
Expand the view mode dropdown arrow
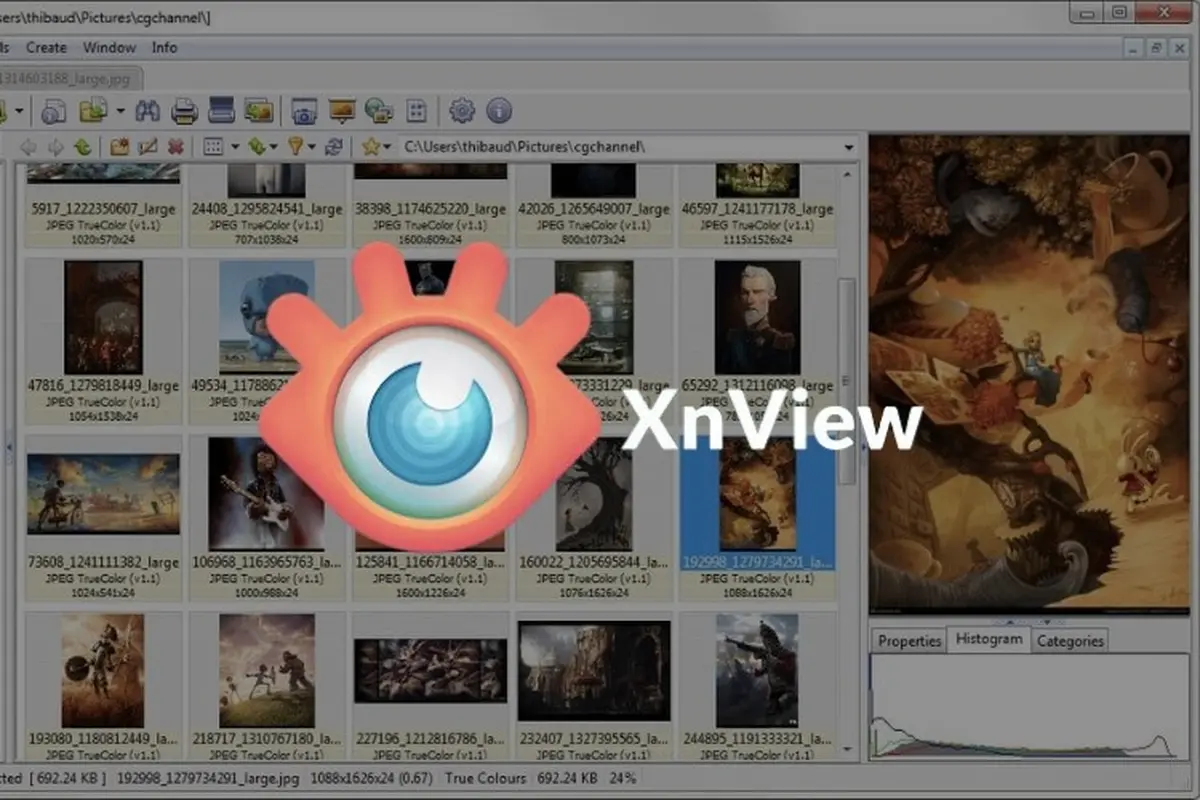point(235,146)
